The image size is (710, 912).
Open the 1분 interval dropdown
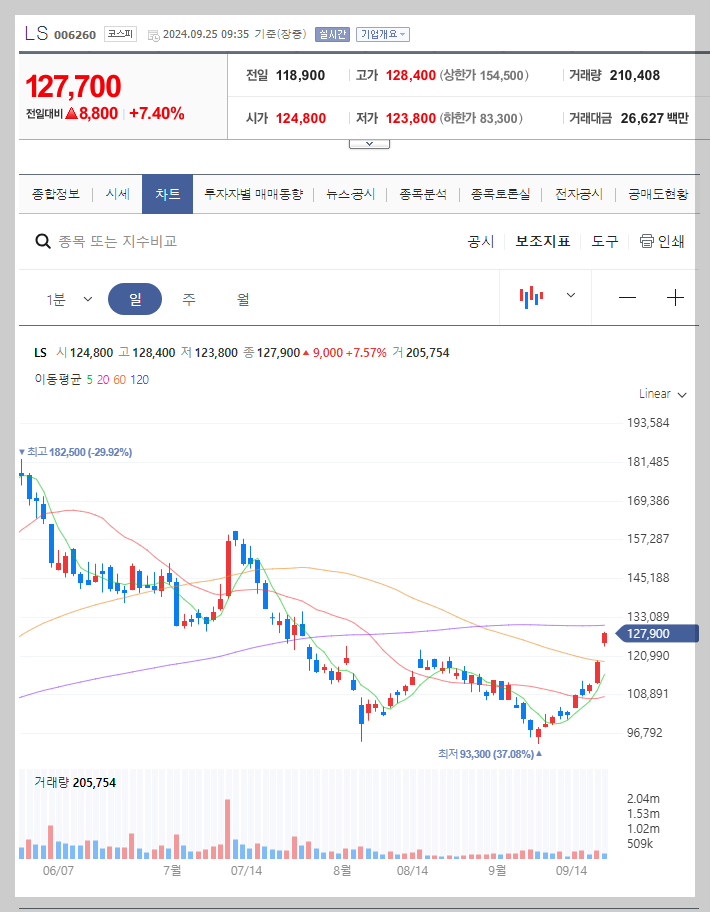click(66, 297)
